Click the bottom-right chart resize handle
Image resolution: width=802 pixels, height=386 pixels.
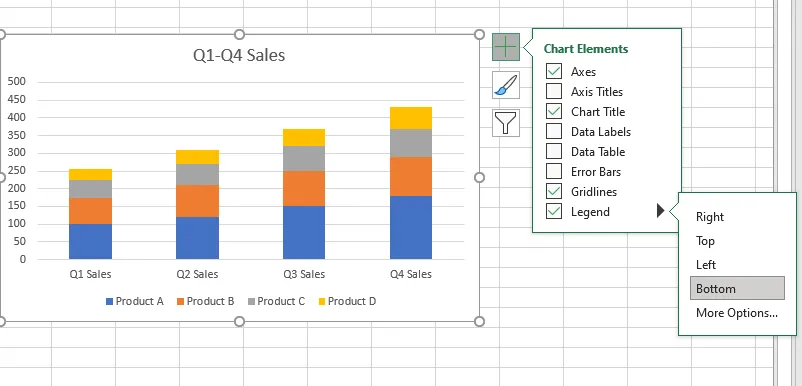[479, 321]
